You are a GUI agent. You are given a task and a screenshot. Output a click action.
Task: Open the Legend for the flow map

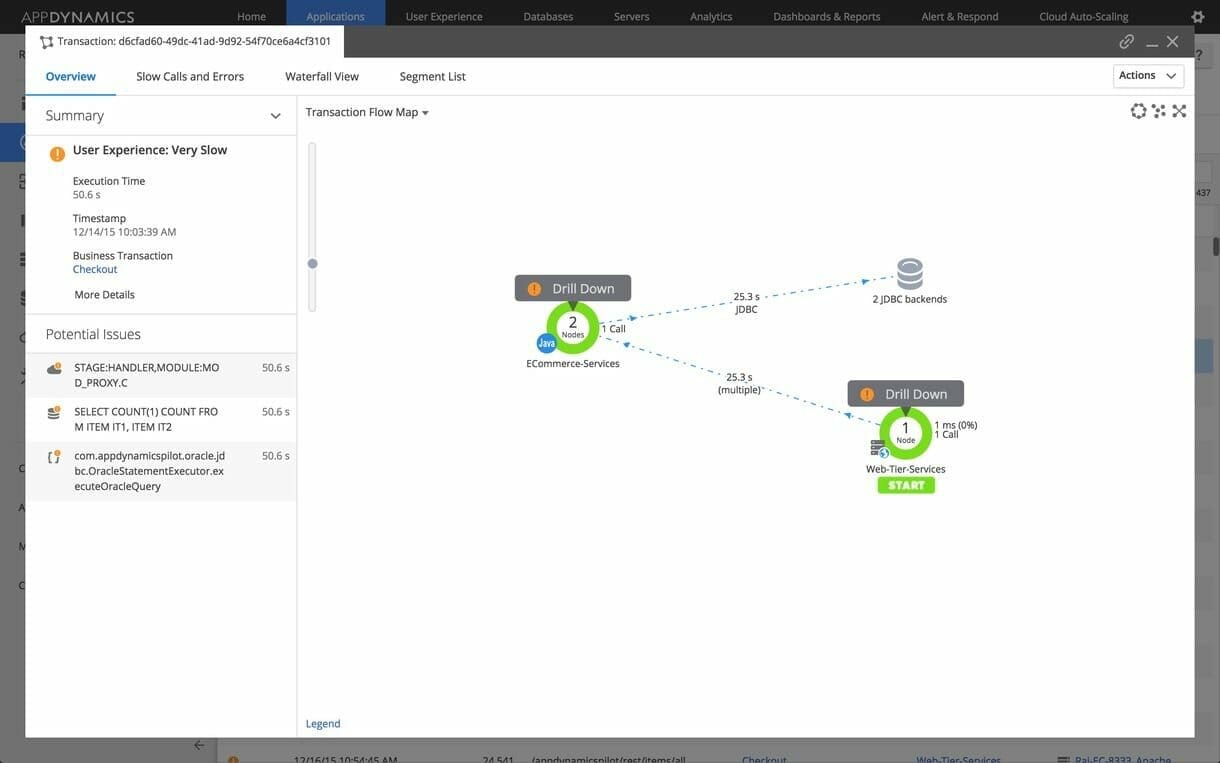323,721
